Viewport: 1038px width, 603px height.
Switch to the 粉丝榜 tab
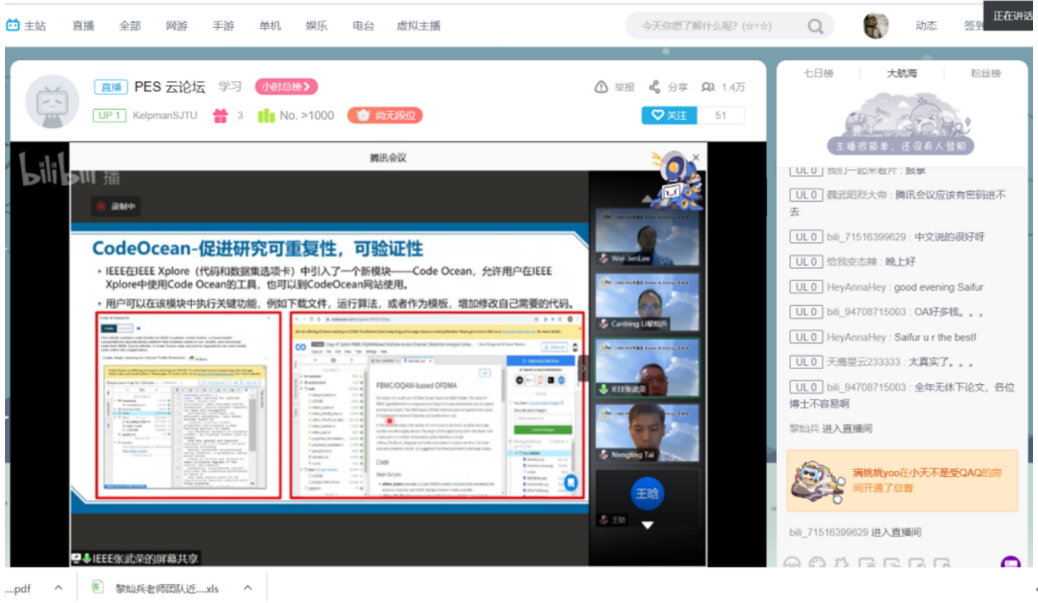[x=986, y=73]
